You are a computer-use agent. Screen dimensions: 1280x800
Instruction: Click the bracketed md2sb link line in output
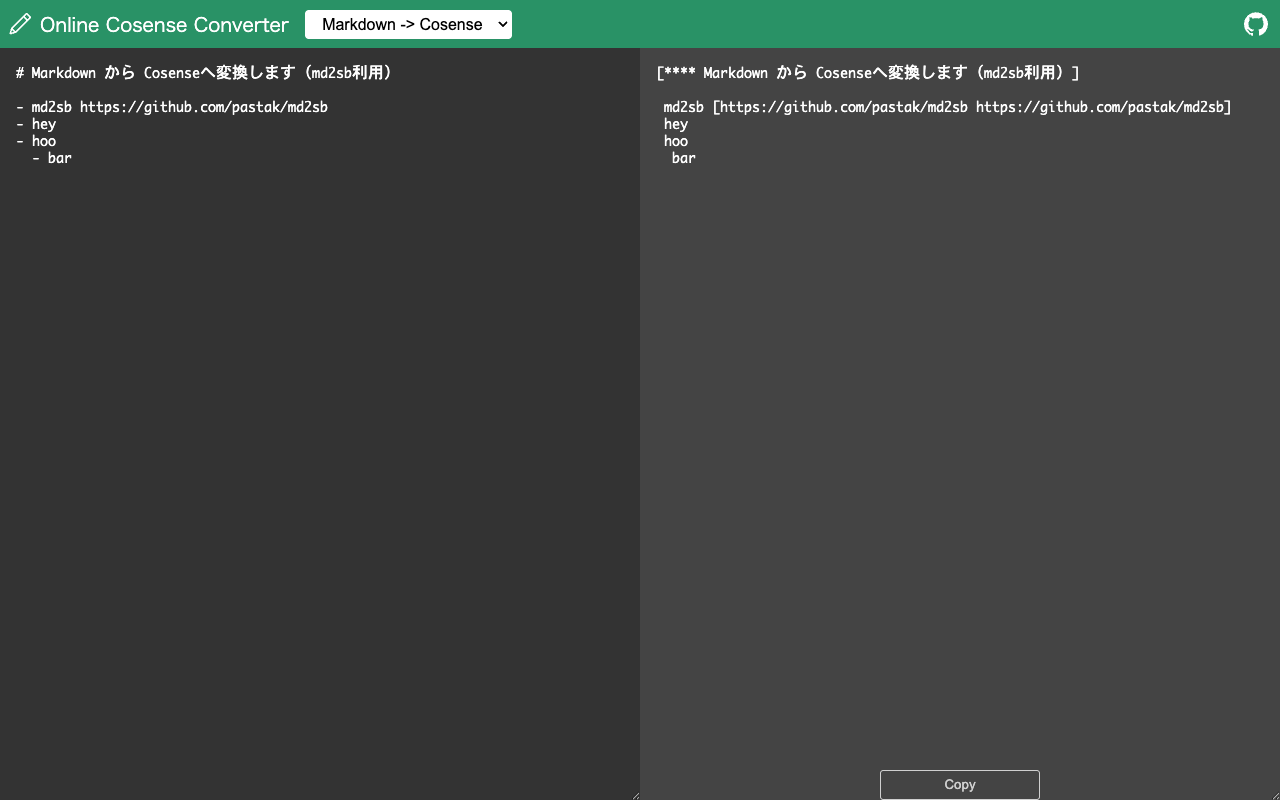(947, 107)
